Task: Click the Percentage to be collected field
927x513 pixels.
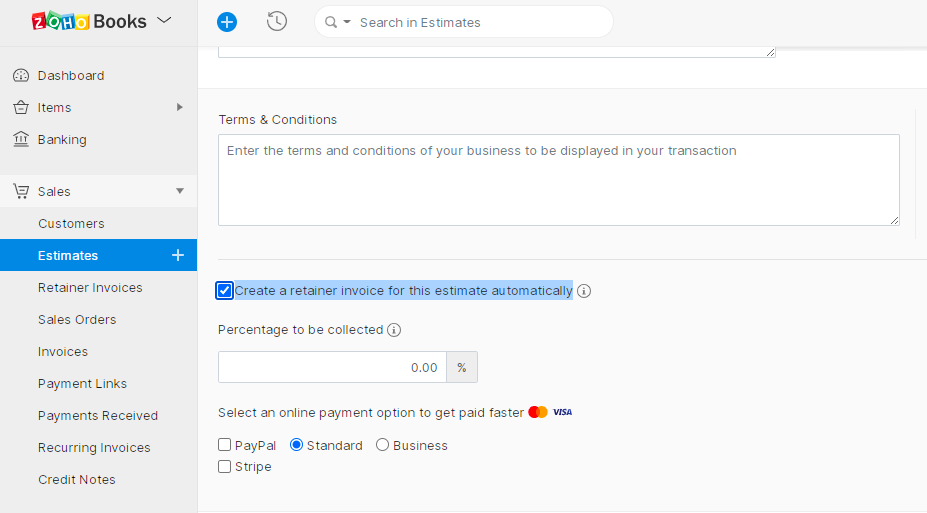Action: tap(332, 367)
